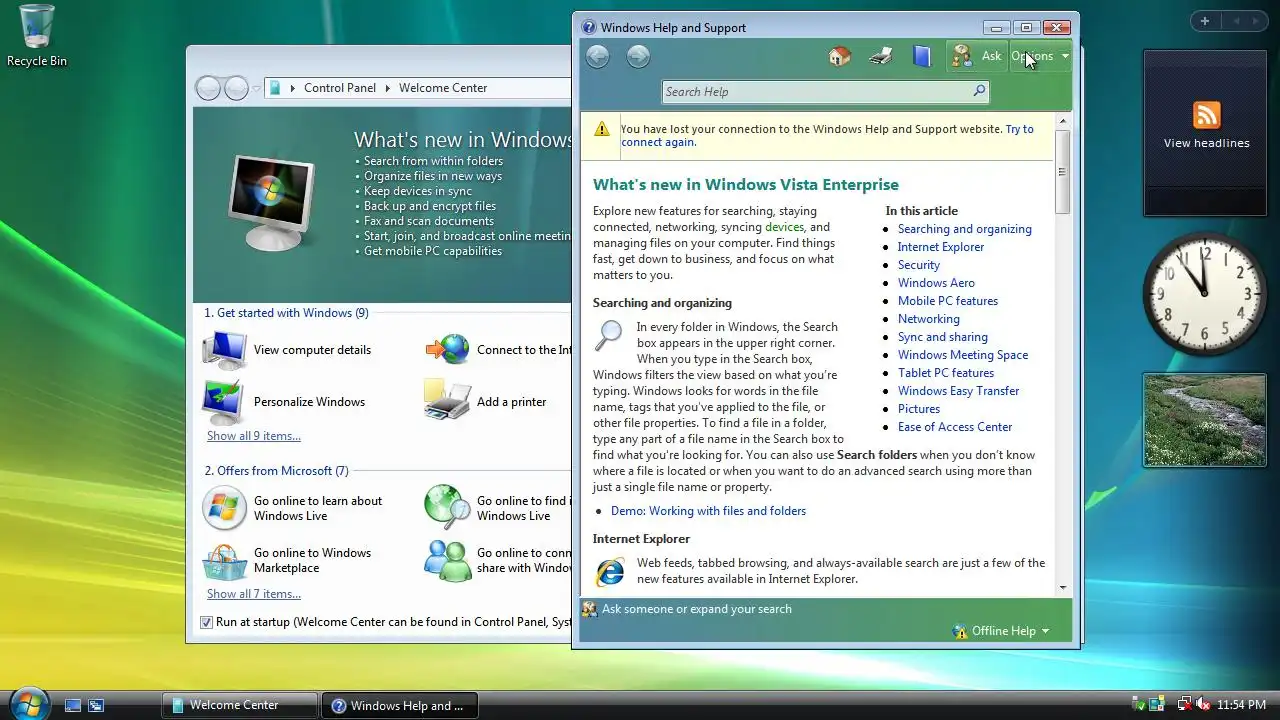Open the Windows Easy Transfer link
Viewport: 1280px width, 720px height.
(958, 391)
